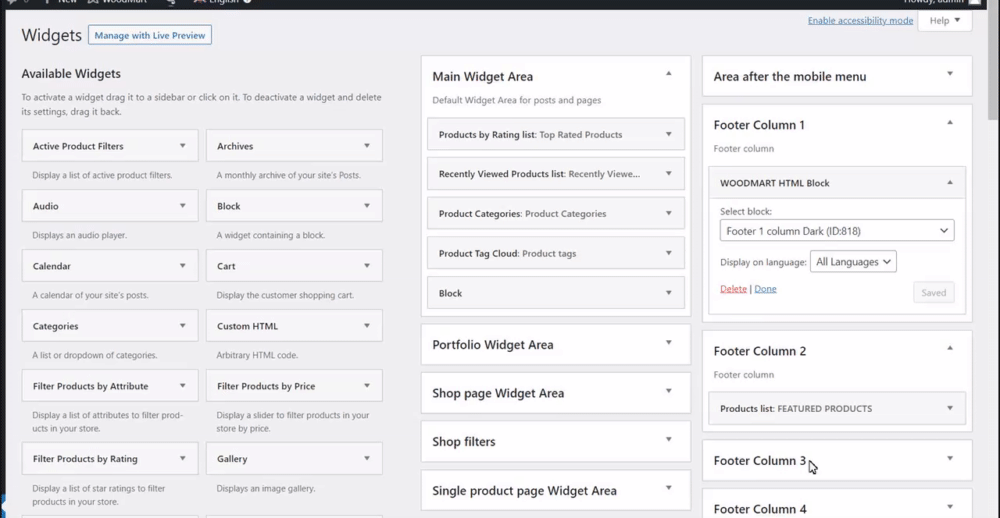Open the Help tab
This screenshot has width=1000, height=518.
tap(944, 21)
